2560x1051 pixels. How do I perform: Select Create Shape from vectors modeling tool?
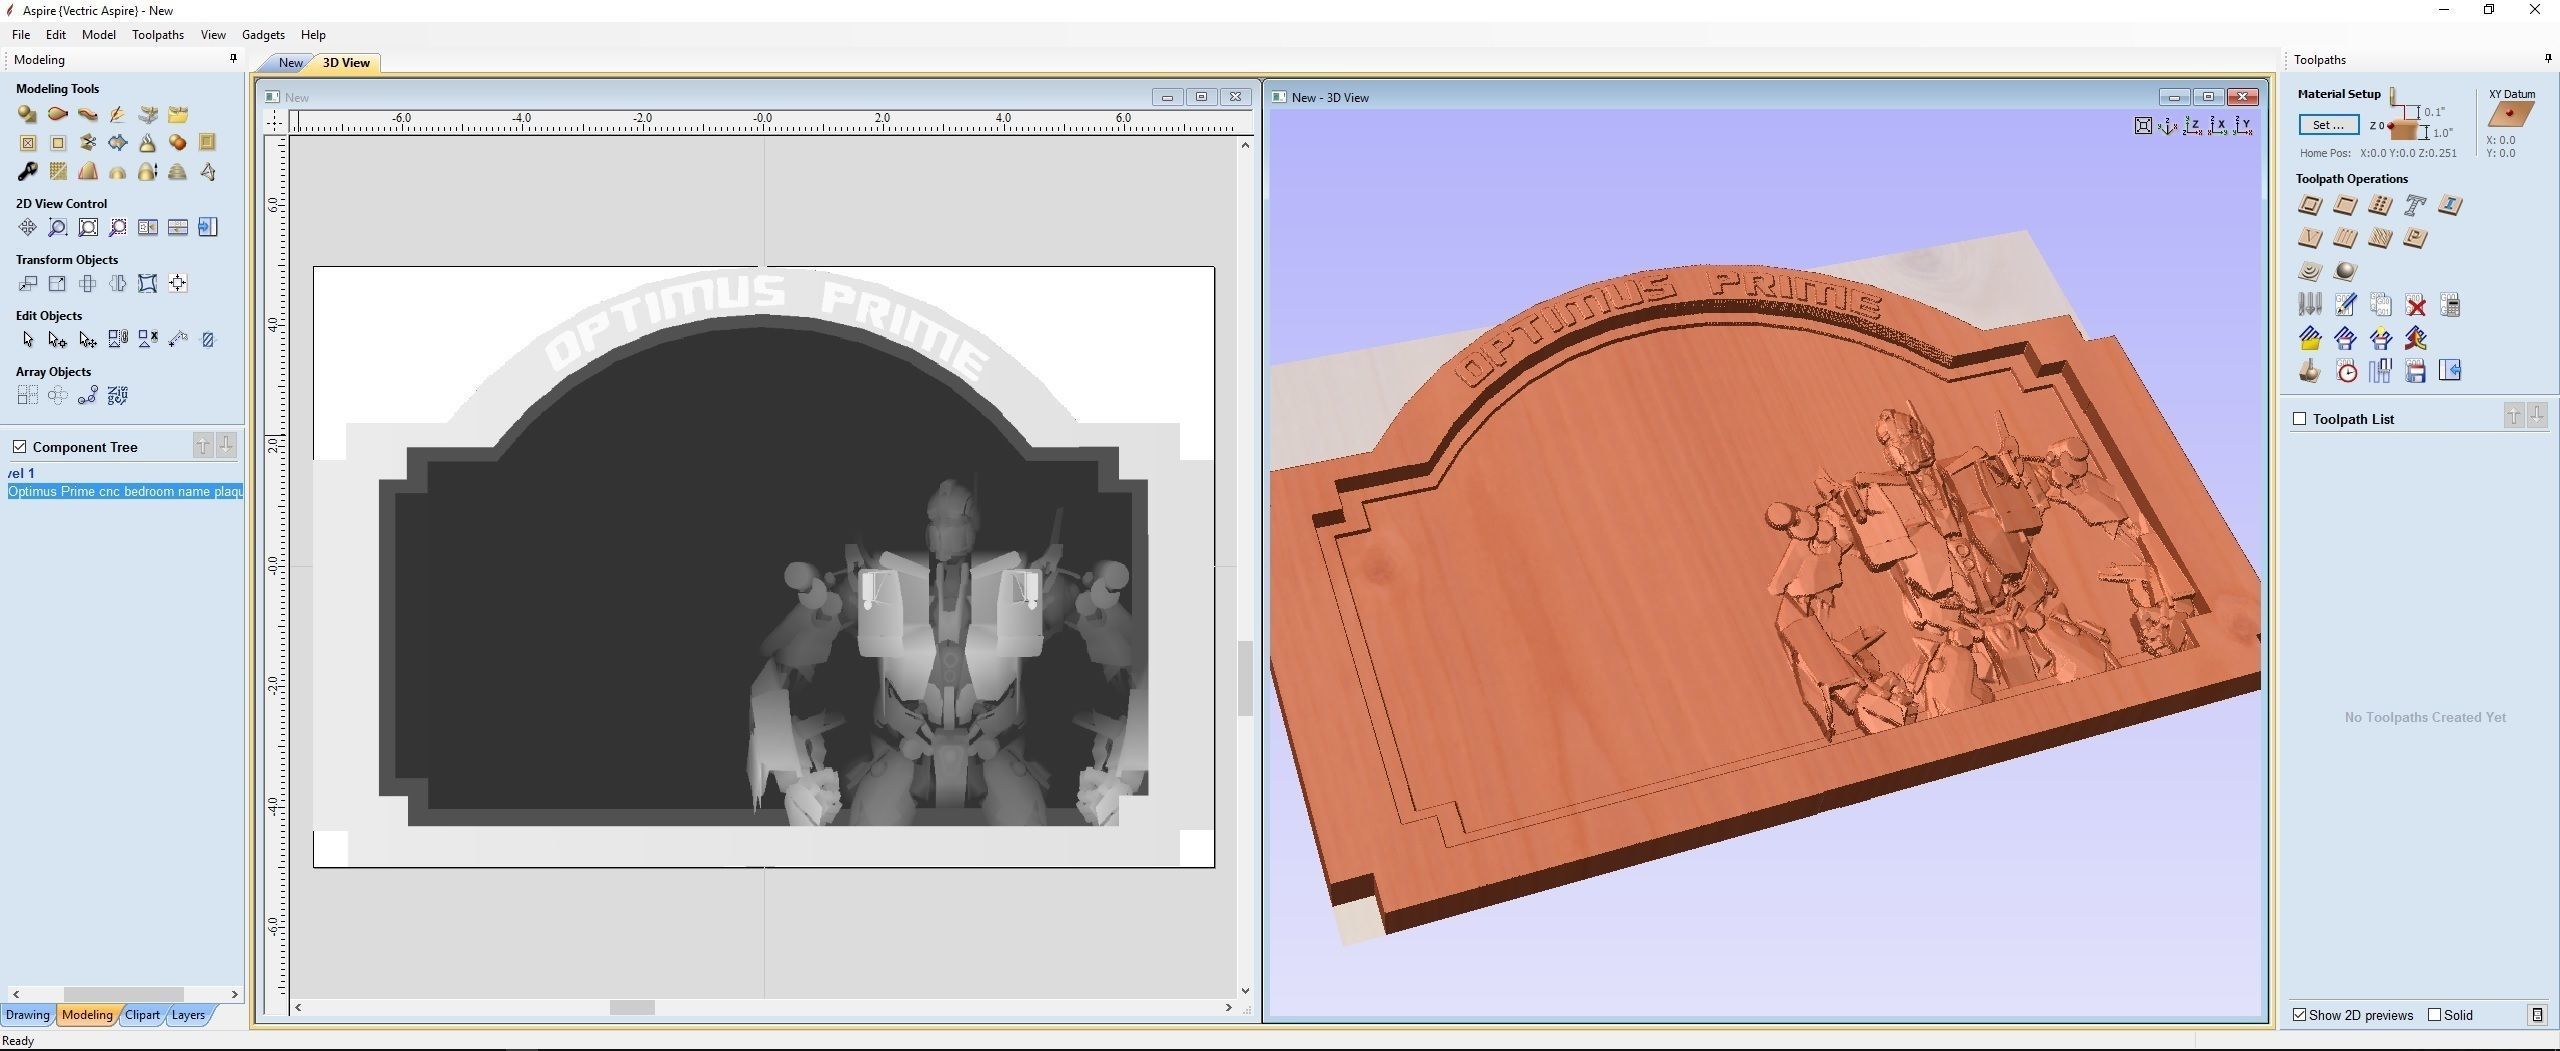(27, 114)
